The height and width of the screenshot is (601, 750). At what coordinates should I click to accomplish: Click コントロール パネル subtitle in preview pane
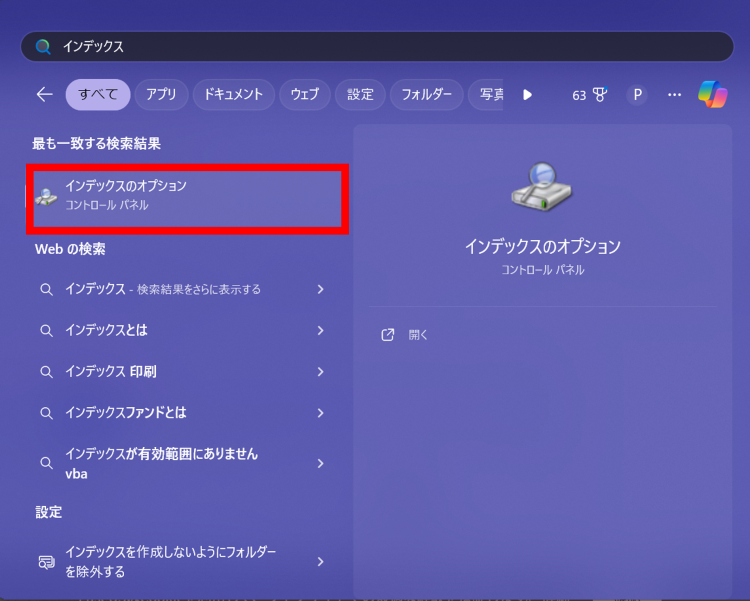tap(542, 270)
